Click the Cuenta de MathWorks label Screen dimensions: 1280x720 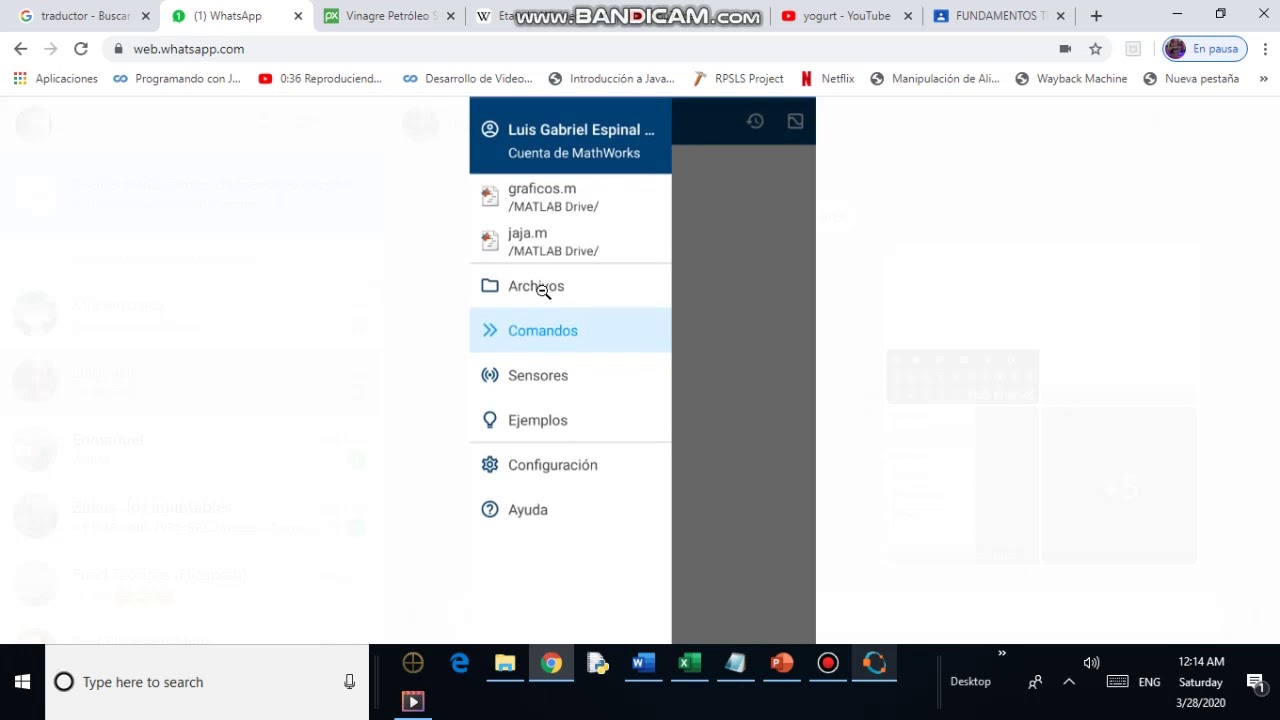(x=574, y=153)
